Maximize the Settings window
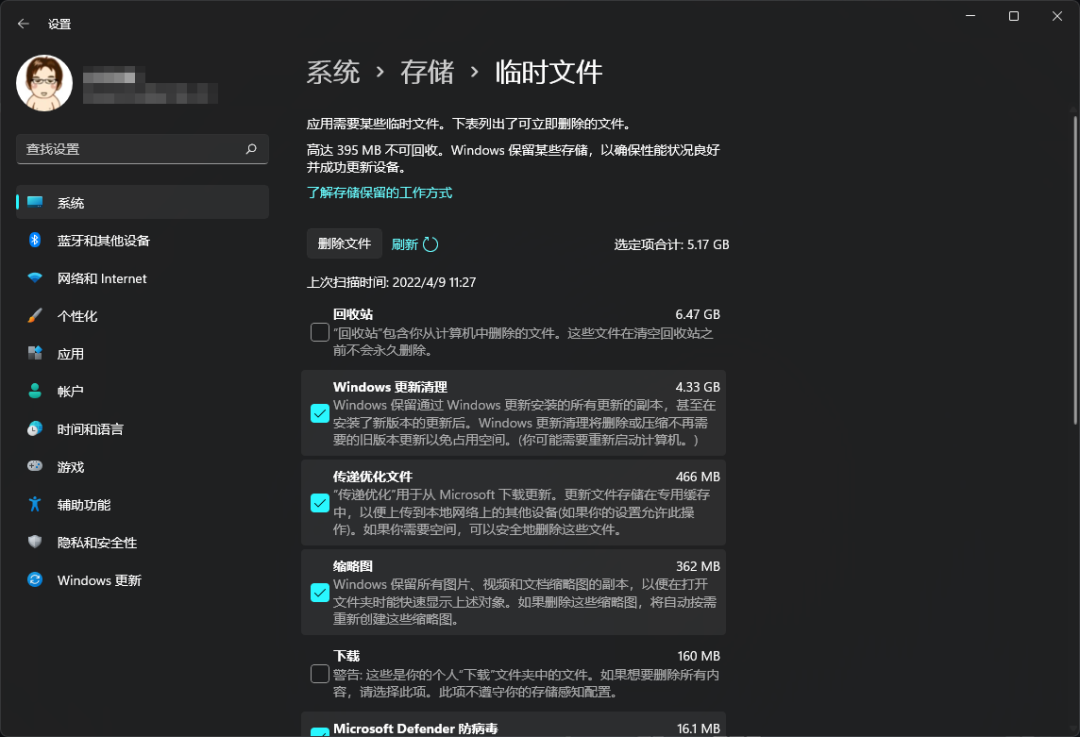 coord(1014,16)
